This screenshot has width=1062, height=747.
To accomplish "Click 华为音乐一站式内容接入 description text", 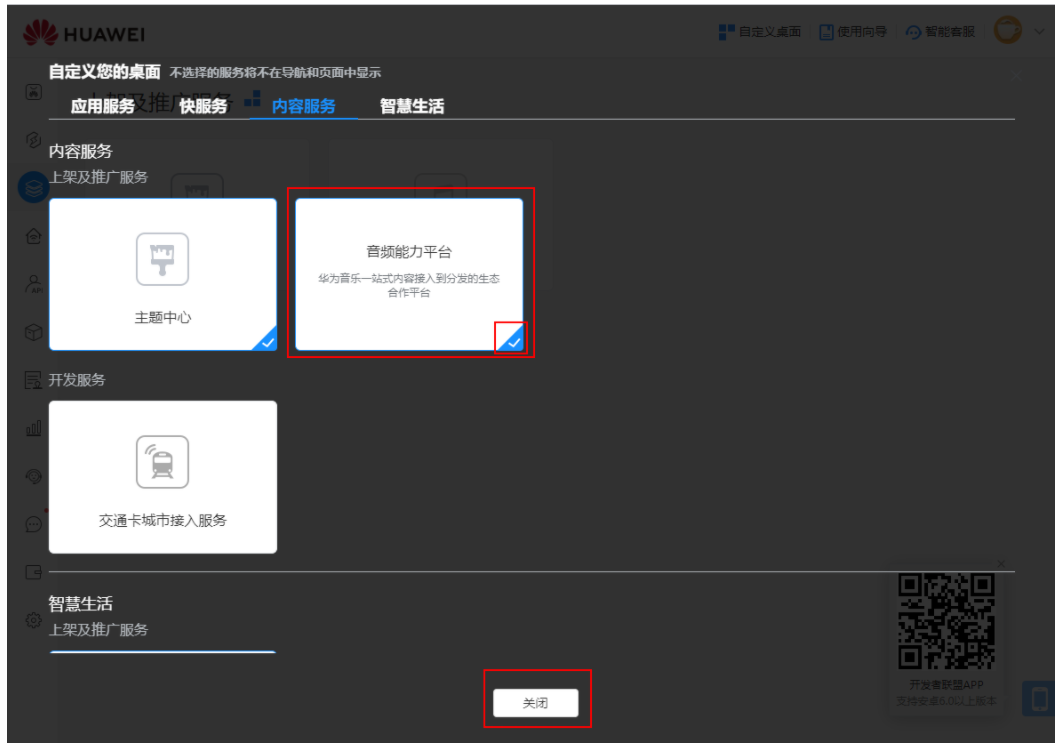I will (x=409, y=285).
